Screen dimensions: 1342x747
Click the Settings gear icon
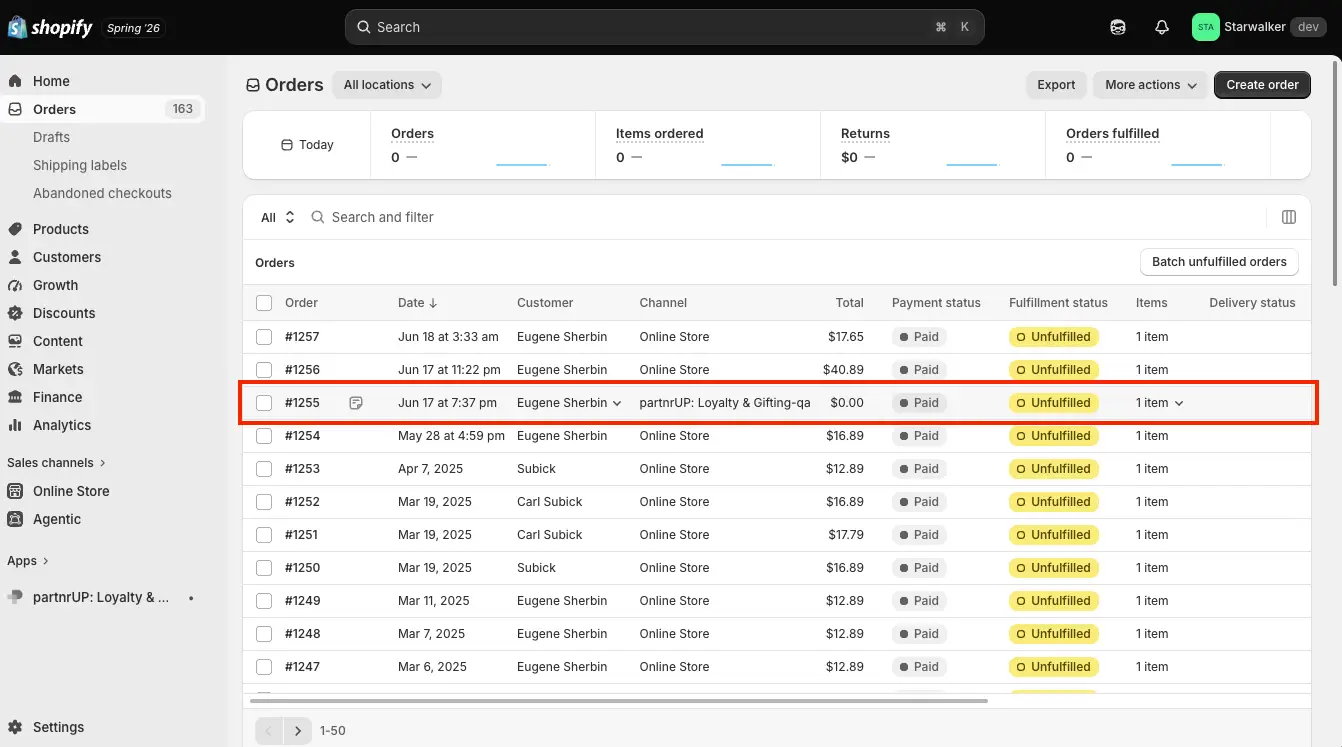pyautogui.click(x=15, y=727)
